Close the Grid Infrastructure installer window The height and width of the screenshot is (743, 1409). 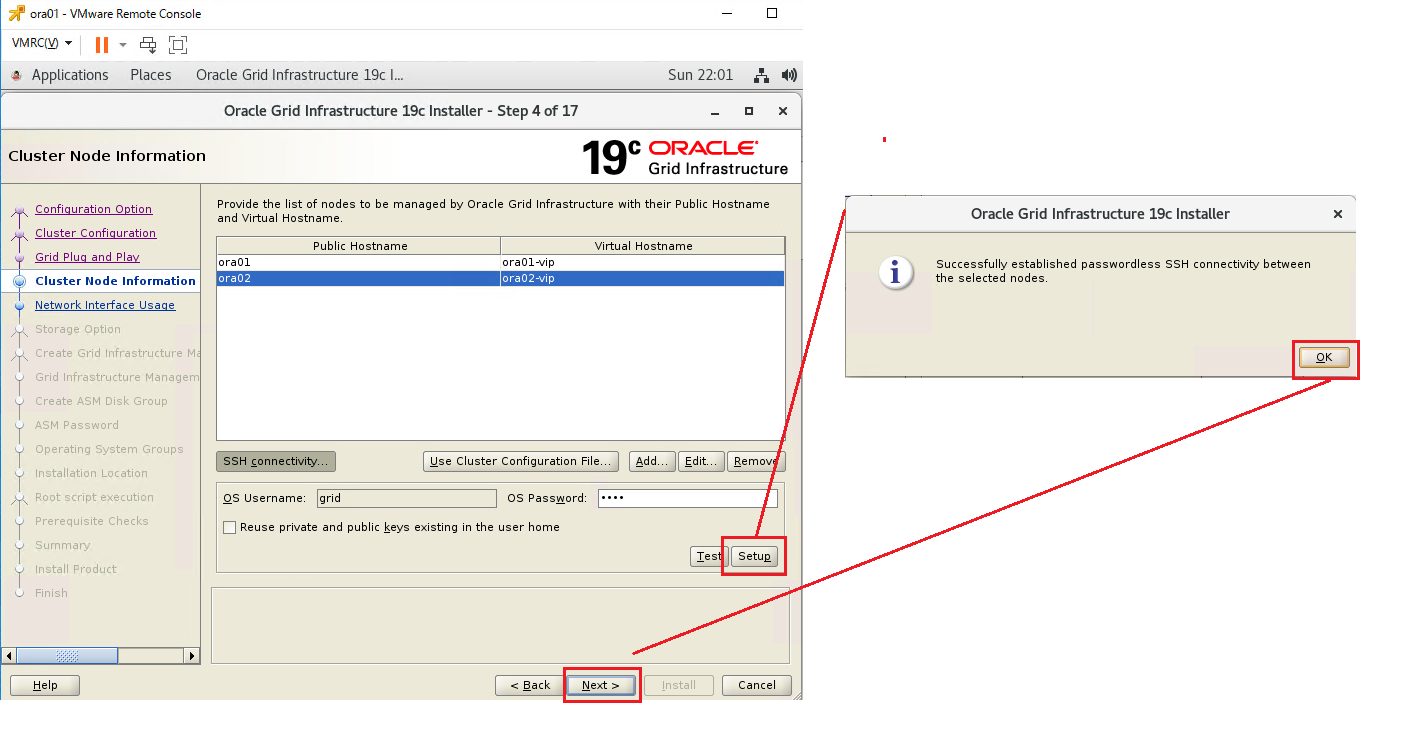pos(783,111)
